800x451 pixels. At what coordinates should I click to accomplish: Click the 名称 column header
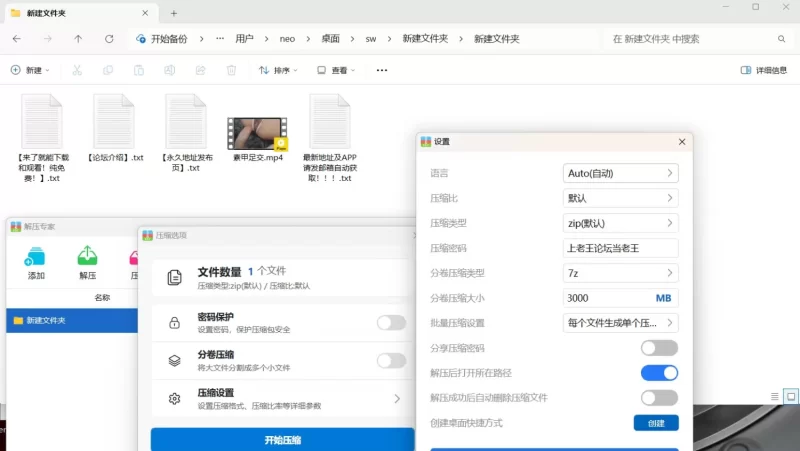click(102, 297)
